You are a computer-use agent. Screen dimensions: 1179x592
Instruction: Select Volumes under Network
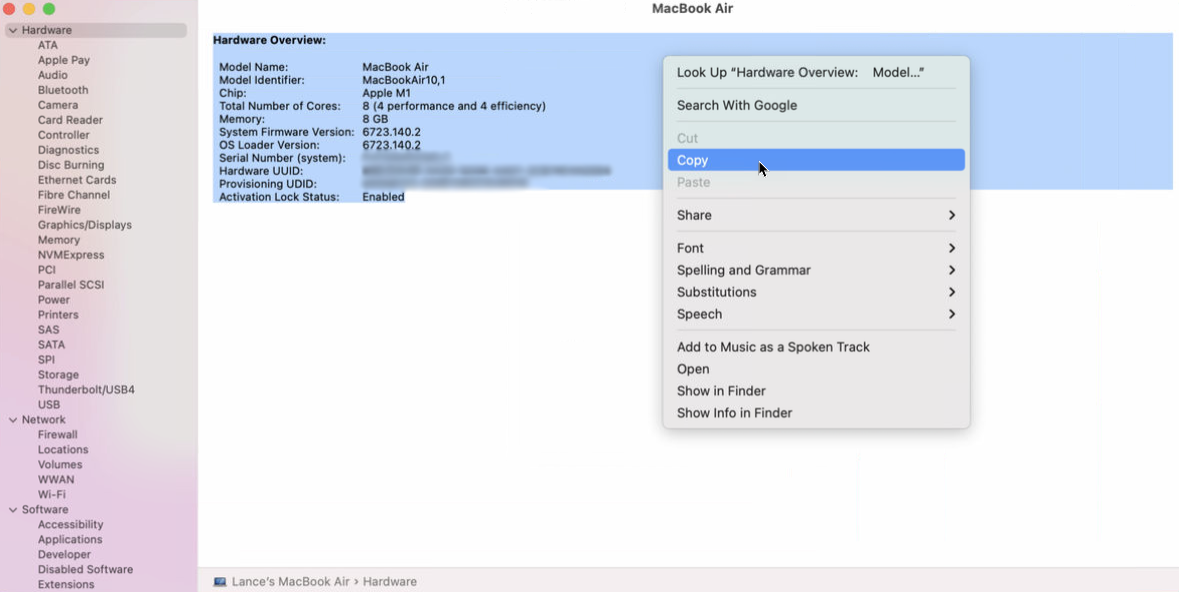pyautogui.click(x=59, y=465)
